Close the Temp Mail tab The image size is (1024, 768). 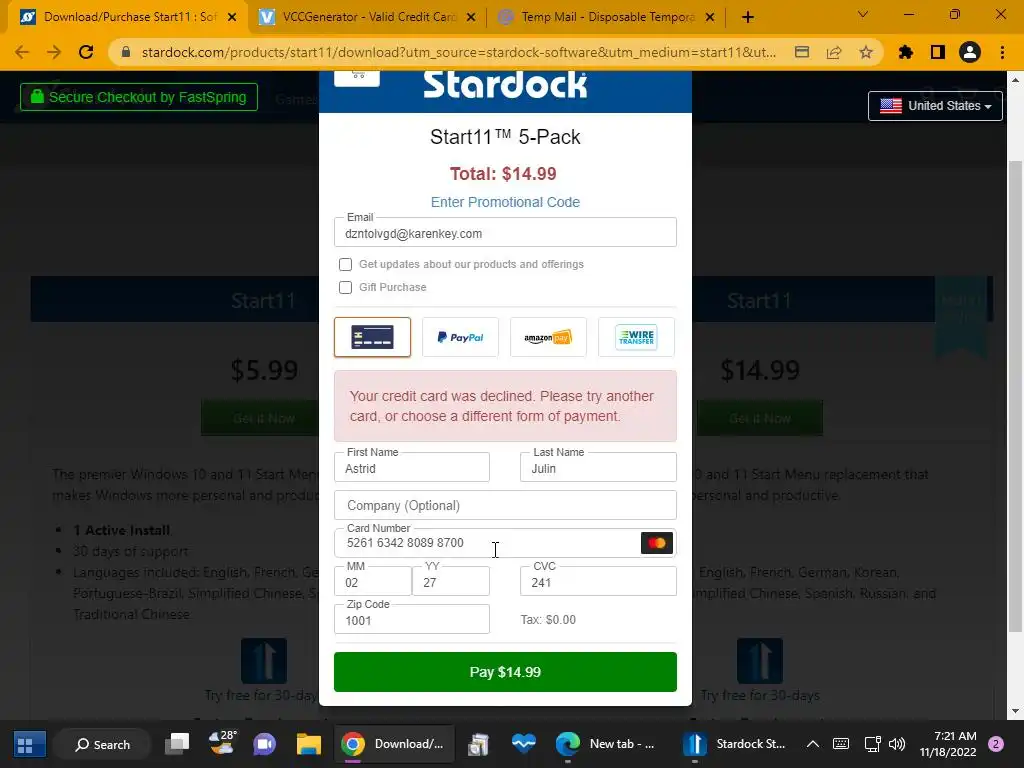pyautogui.click(x=710, y=18)
